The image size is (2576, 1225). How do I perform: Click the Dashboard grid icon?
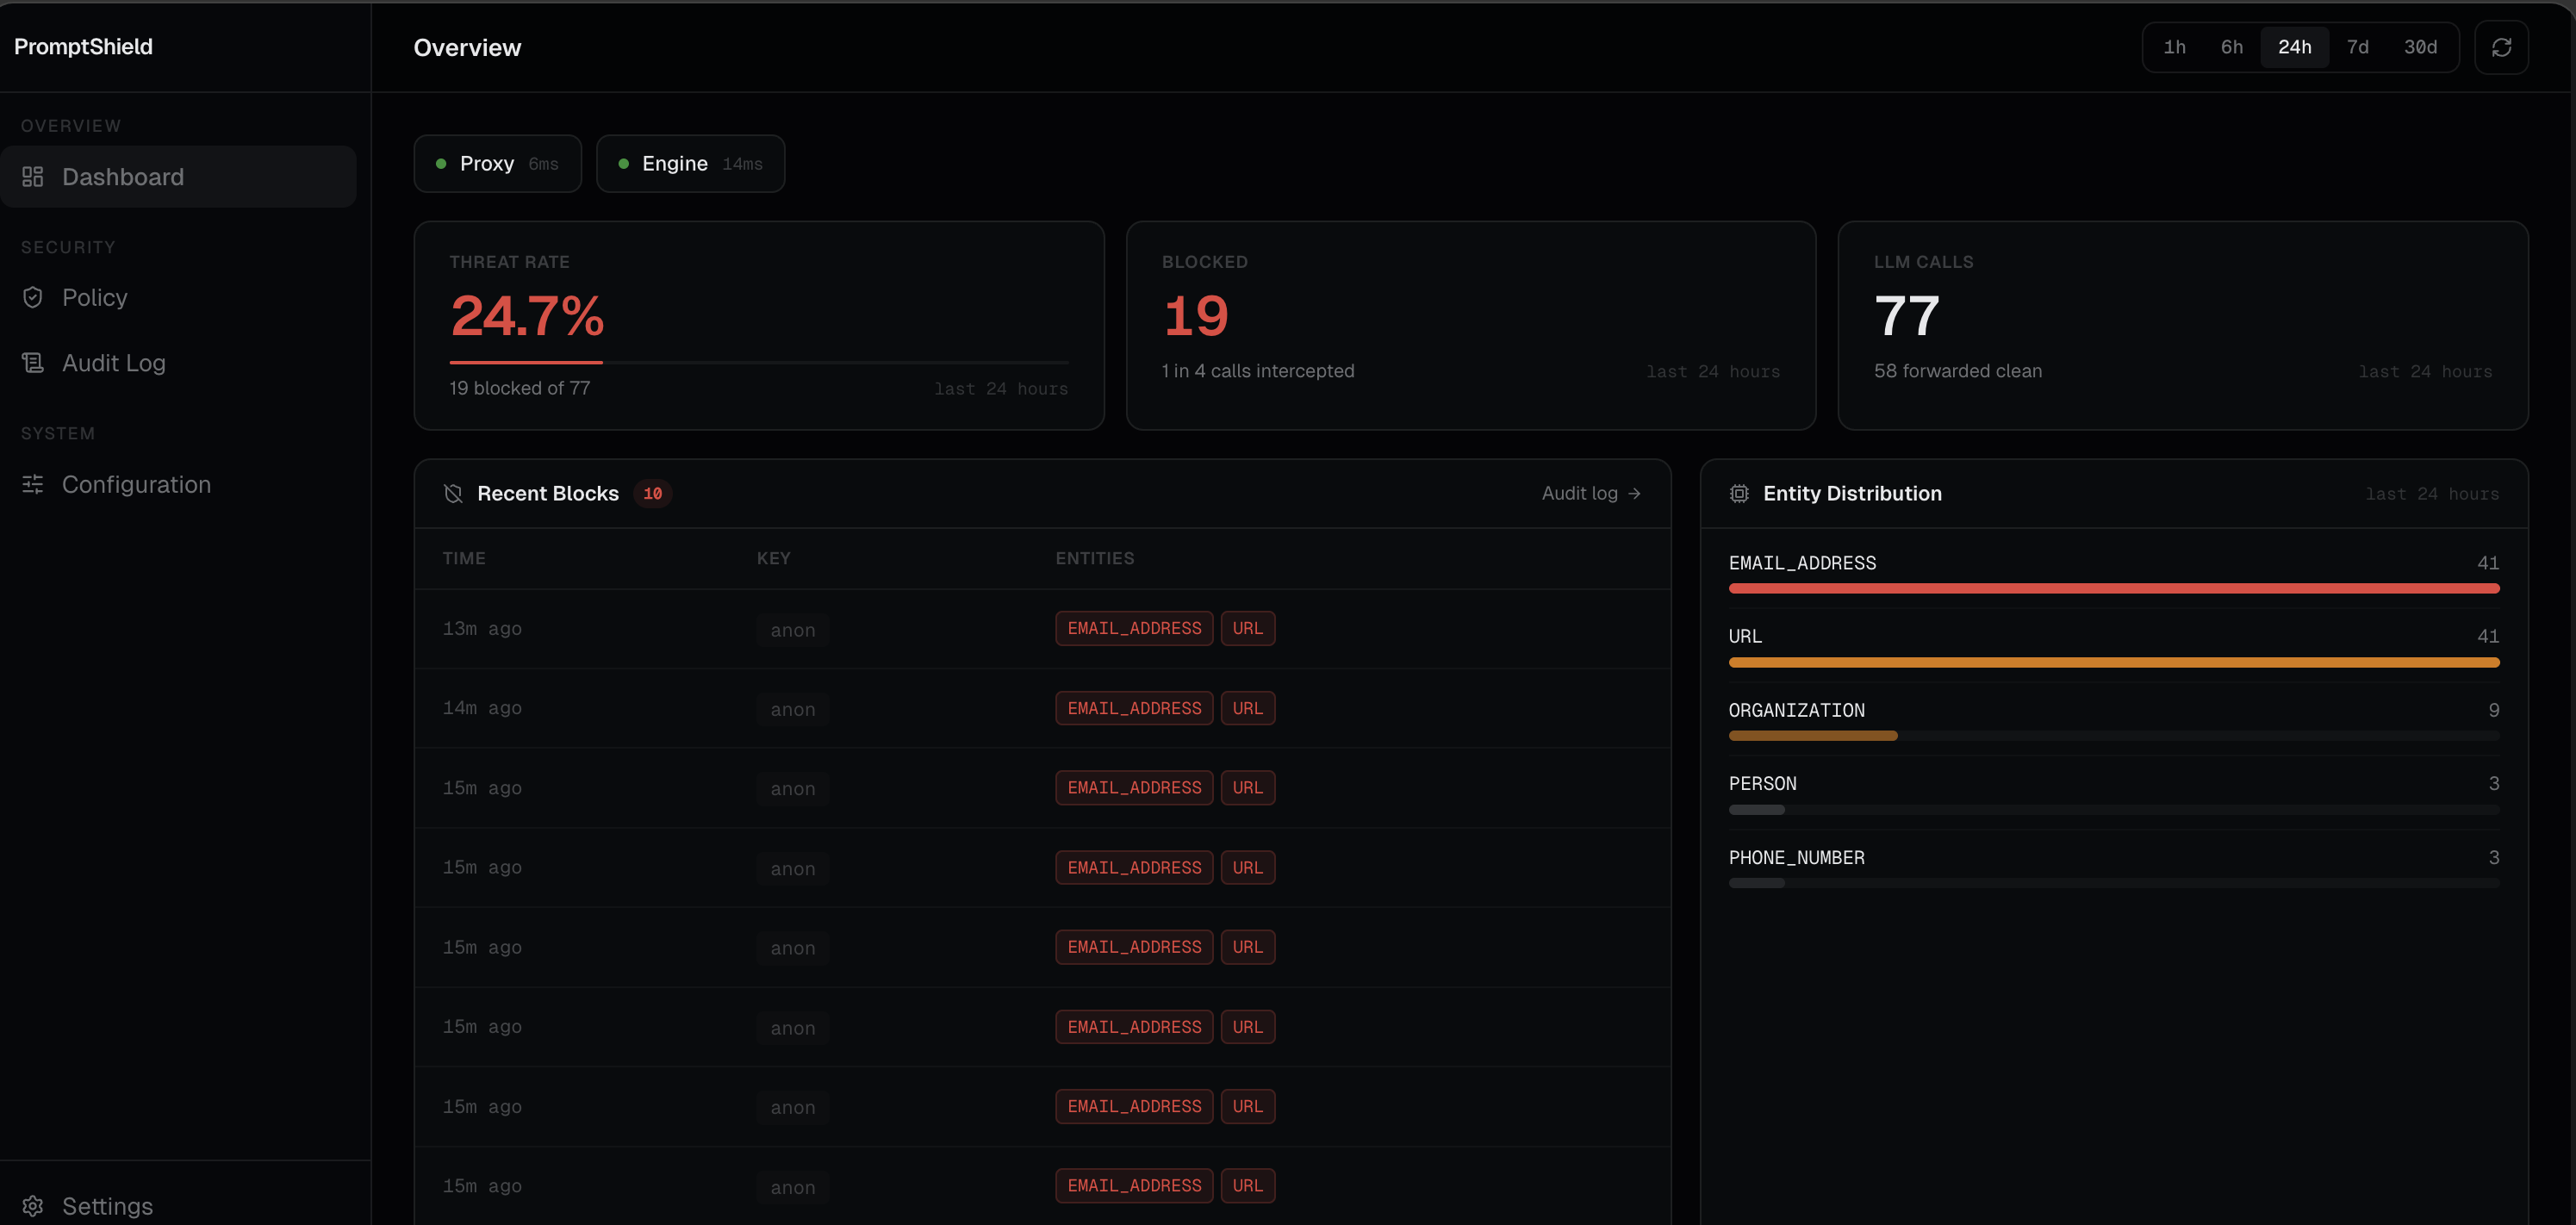pyautogui.click(x=33, y=177)
